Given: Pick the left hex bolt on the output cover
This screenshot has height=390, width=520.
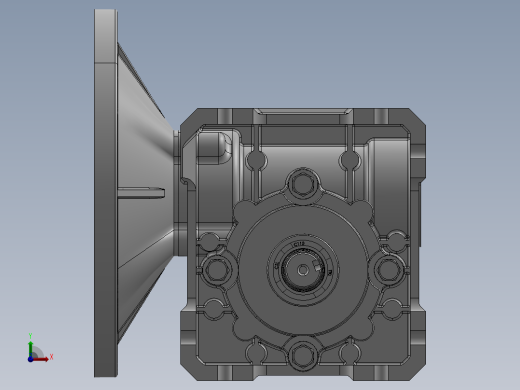Looking at the screenshot, I should (217, 269).
